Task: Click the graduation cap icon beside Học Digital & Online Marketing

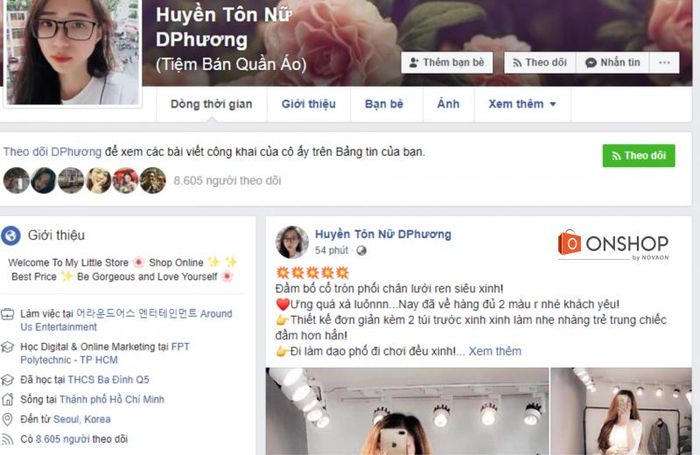Action: coord(8,347)
